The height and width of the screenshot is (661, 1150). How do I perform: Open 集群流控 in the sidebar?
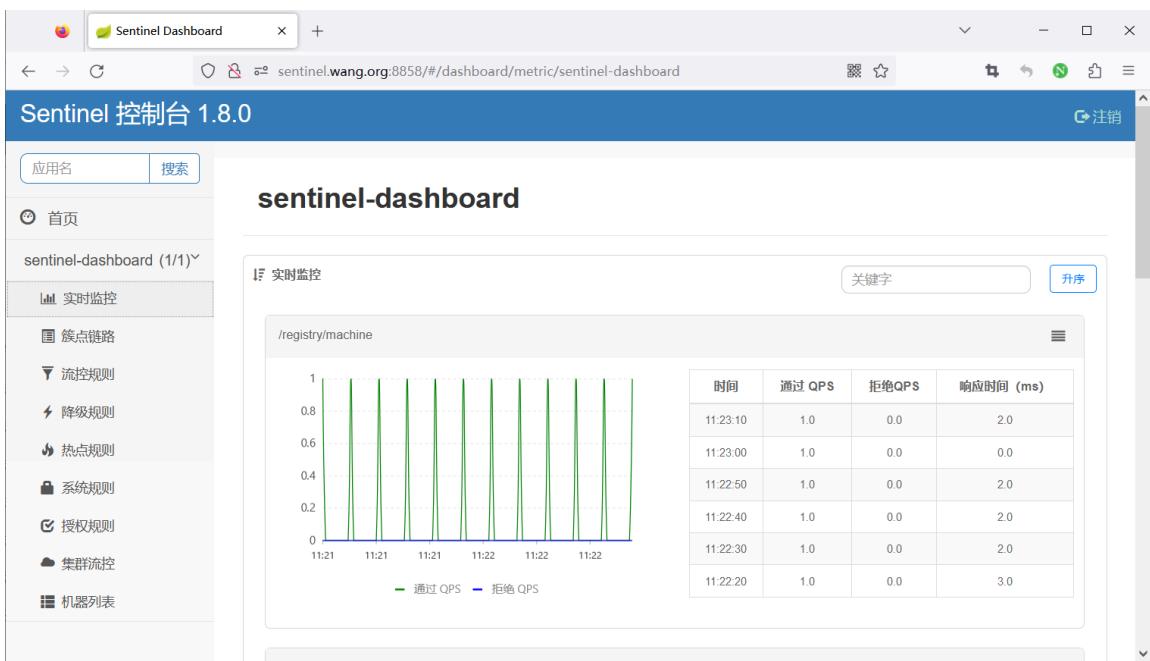tap(110, 563)
